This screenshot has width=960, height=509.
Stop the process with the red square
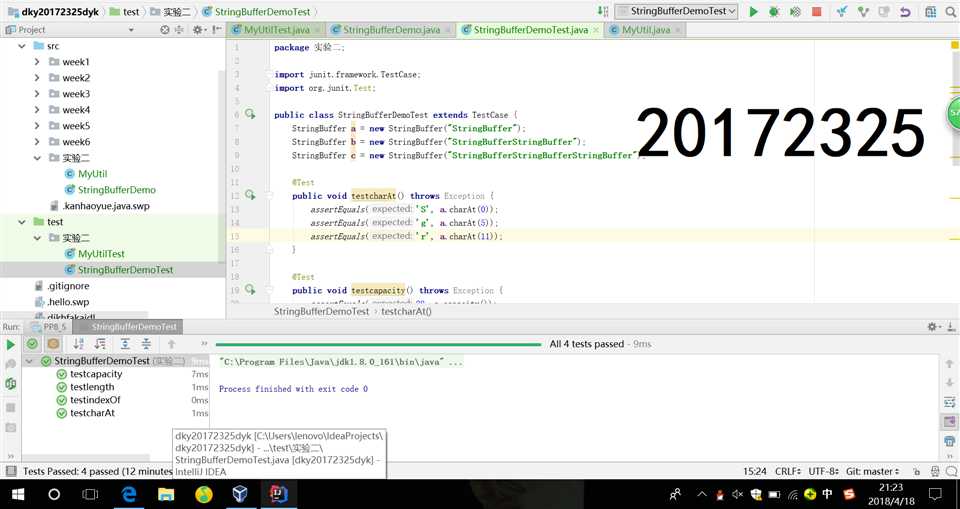click(816, 12)
